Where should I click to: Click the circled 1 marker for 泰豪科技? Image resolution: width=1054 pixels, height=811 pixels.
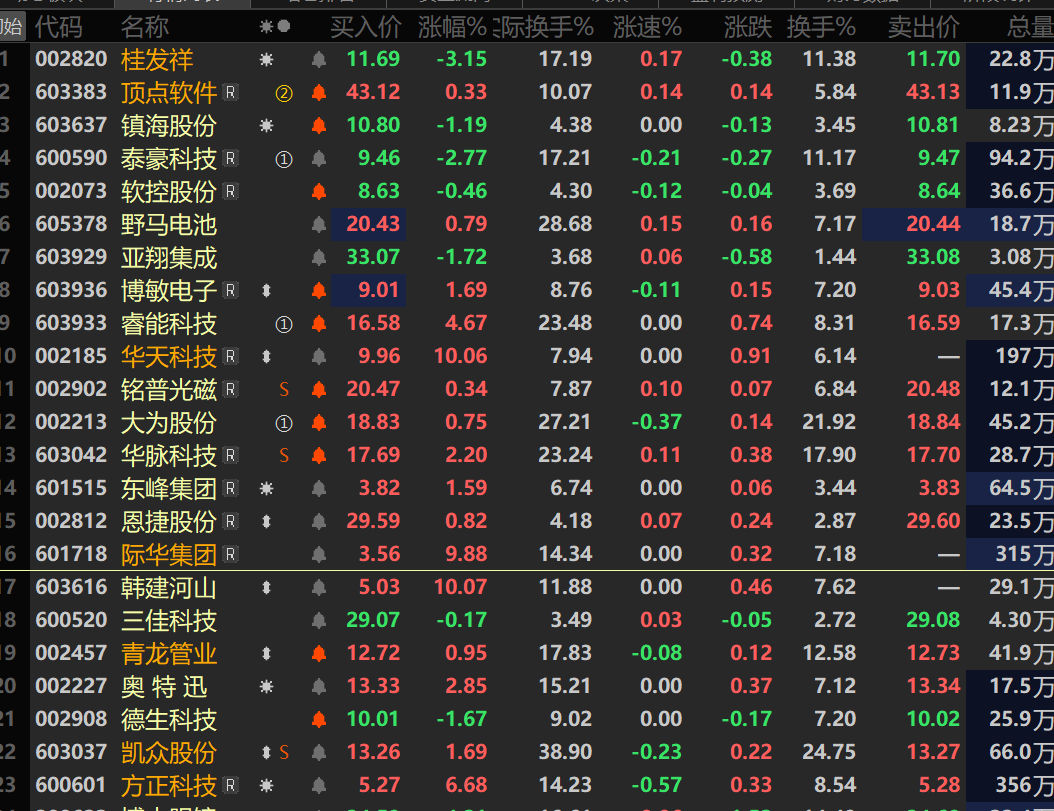[284, 159]
